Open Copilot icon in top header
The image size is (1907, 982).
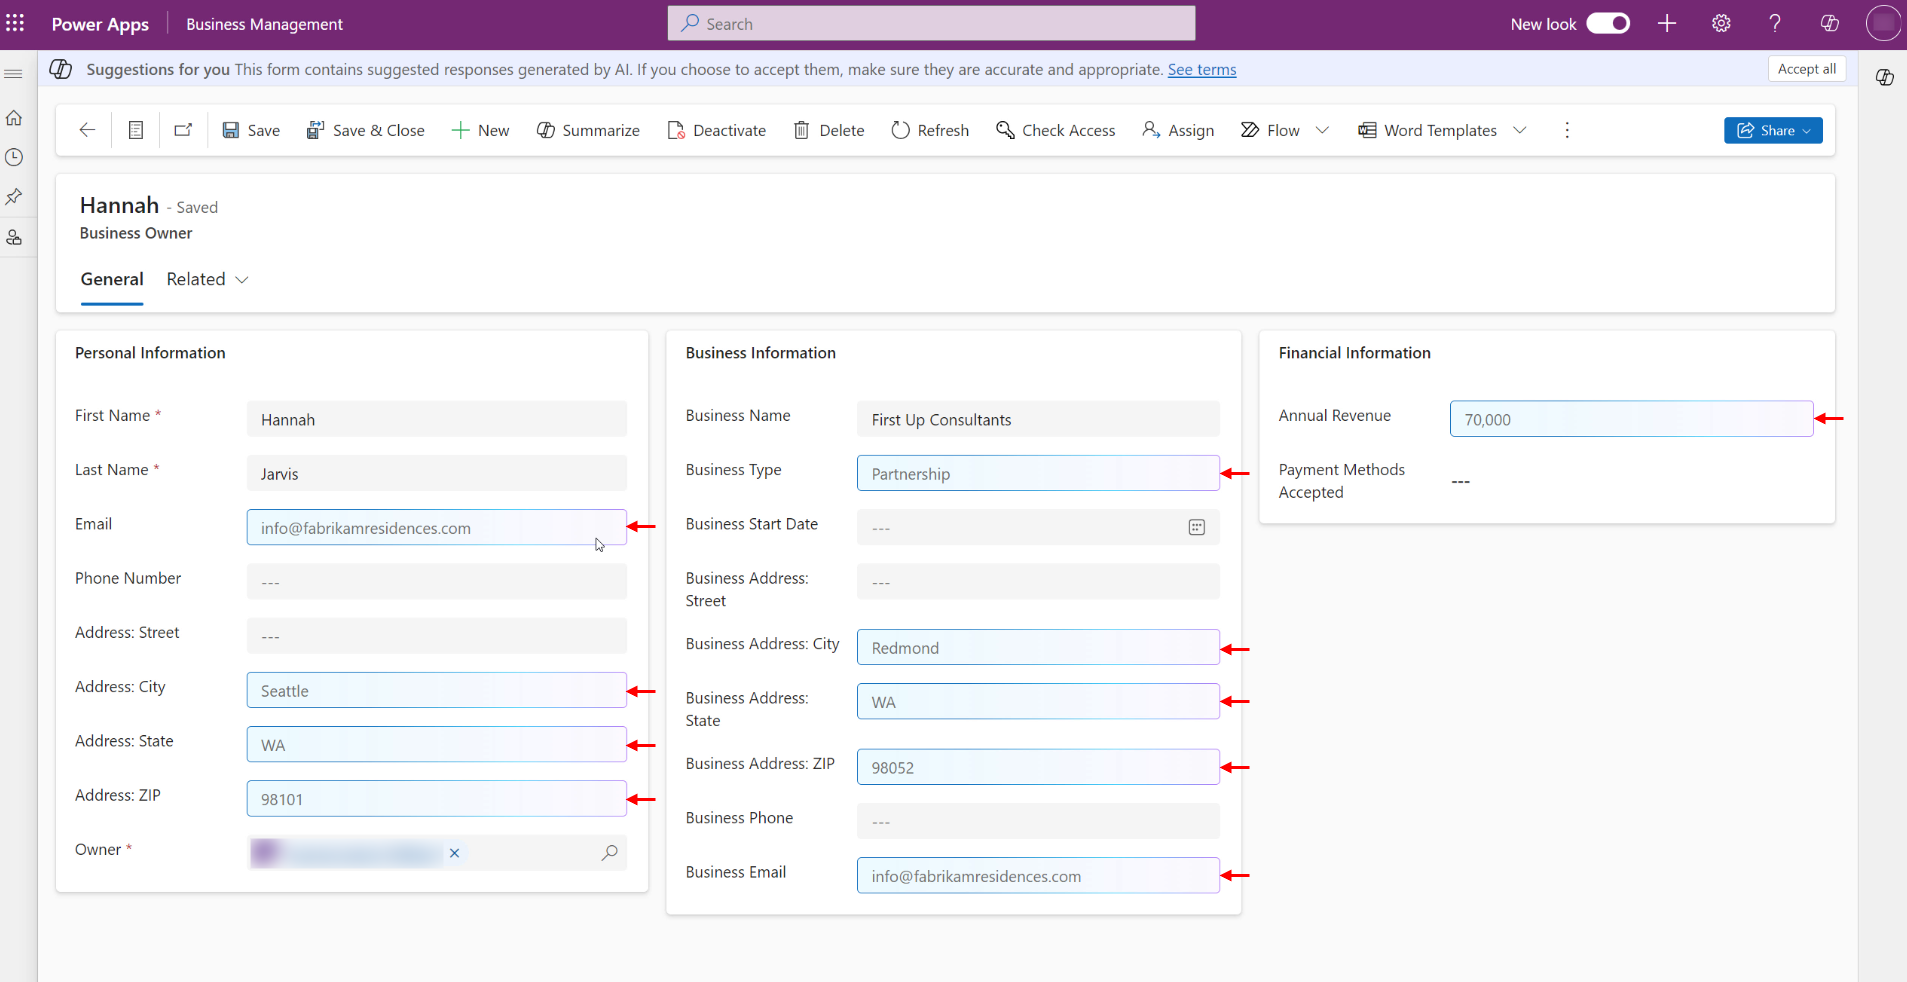click(1829, 23)
